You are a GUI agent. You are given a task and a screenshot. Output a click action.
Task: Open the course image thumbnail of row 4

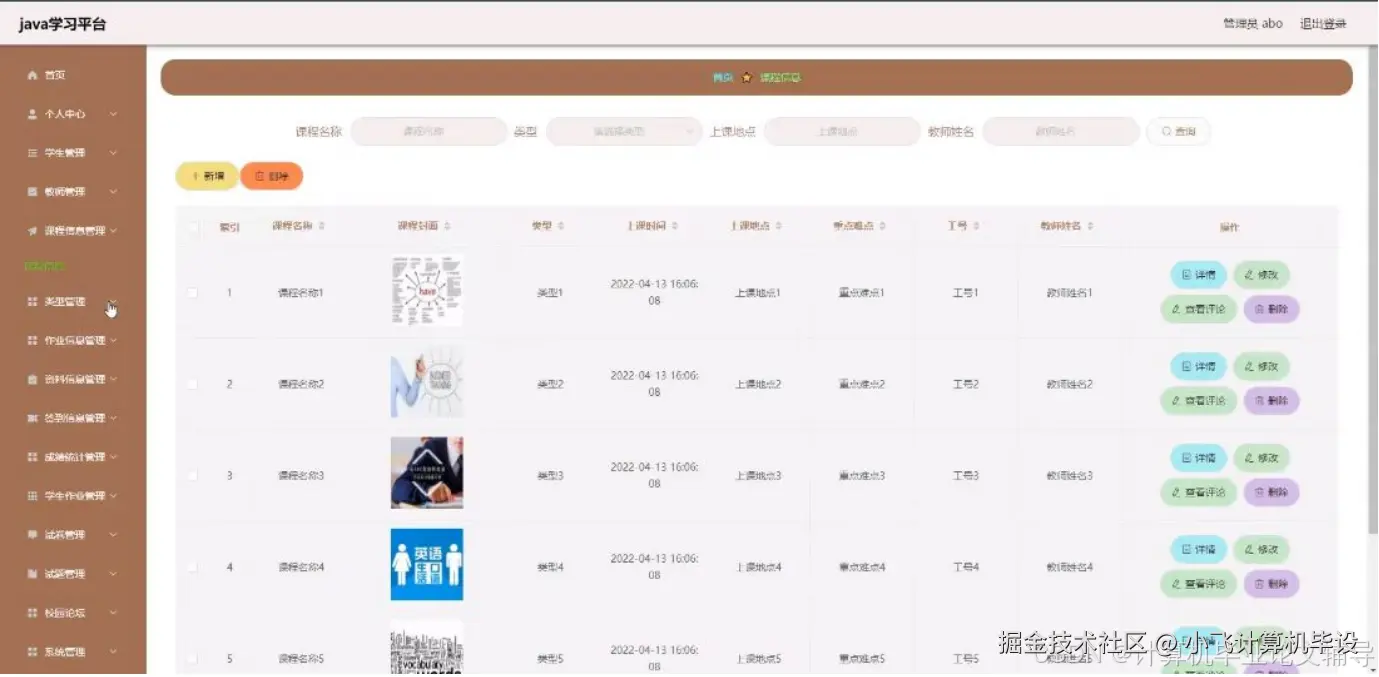(426, 564)
